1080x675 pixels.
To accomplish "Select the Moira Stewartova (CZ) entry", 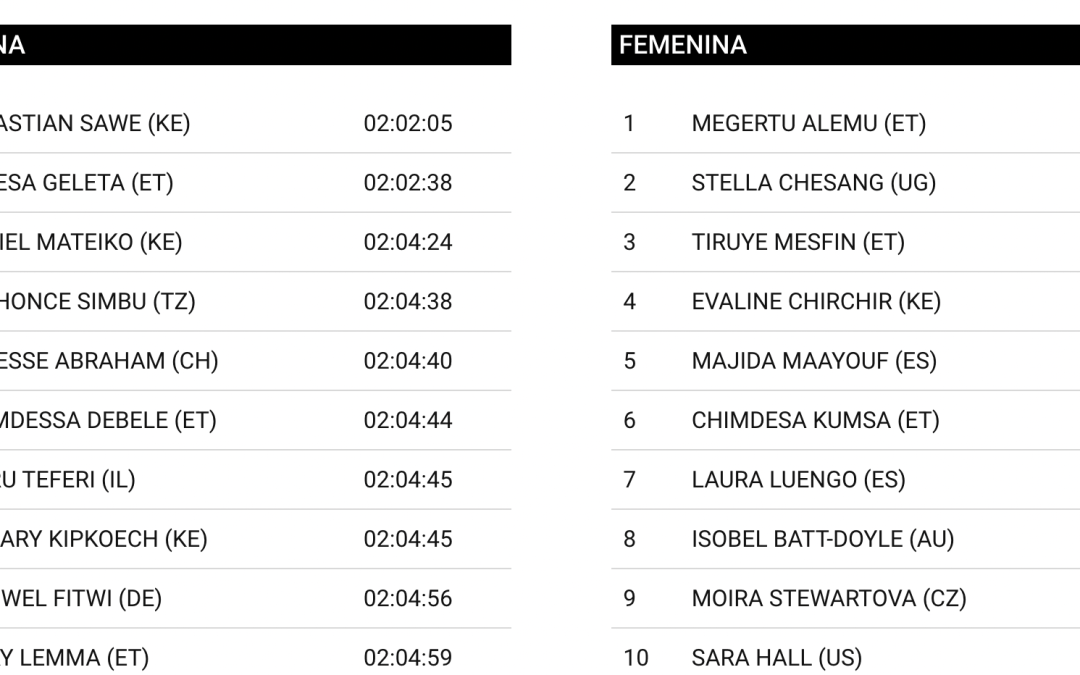I will (x=828, y=598).
